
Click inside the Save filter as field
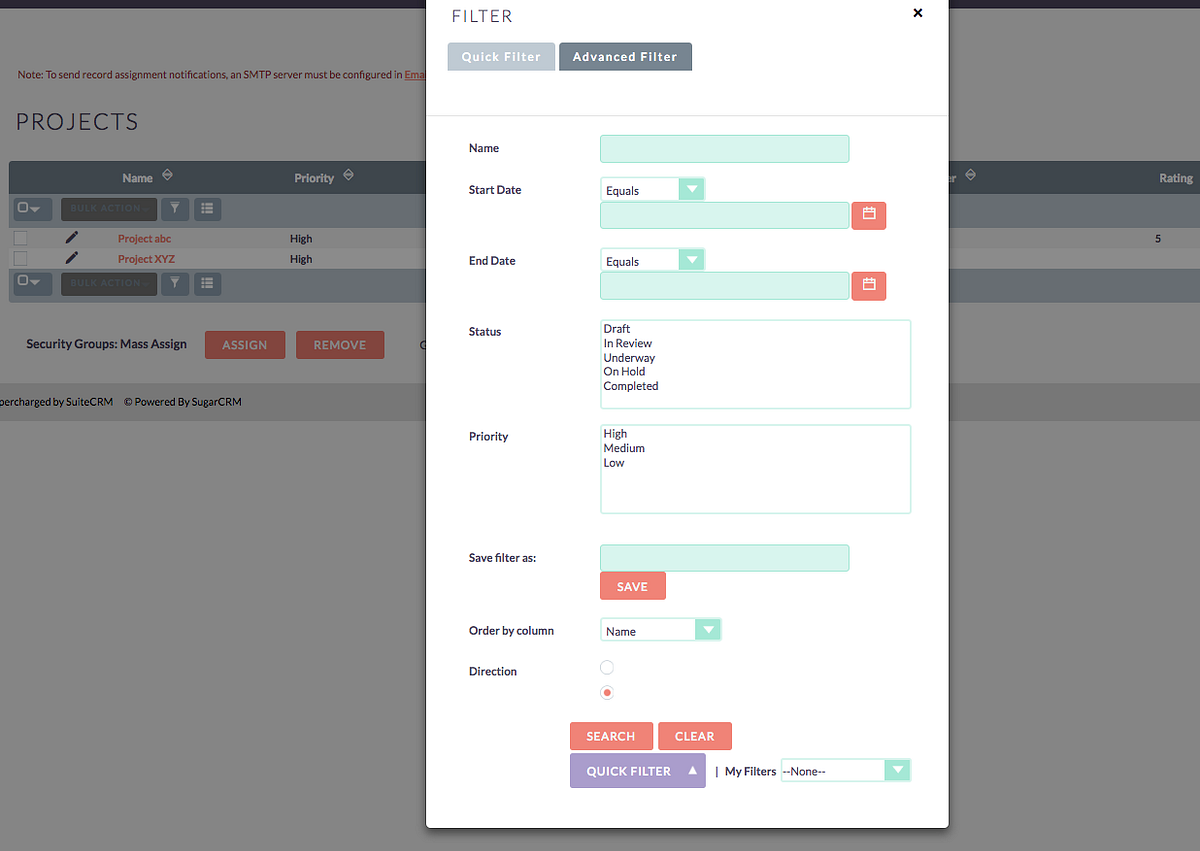click(x=724, y=557)
